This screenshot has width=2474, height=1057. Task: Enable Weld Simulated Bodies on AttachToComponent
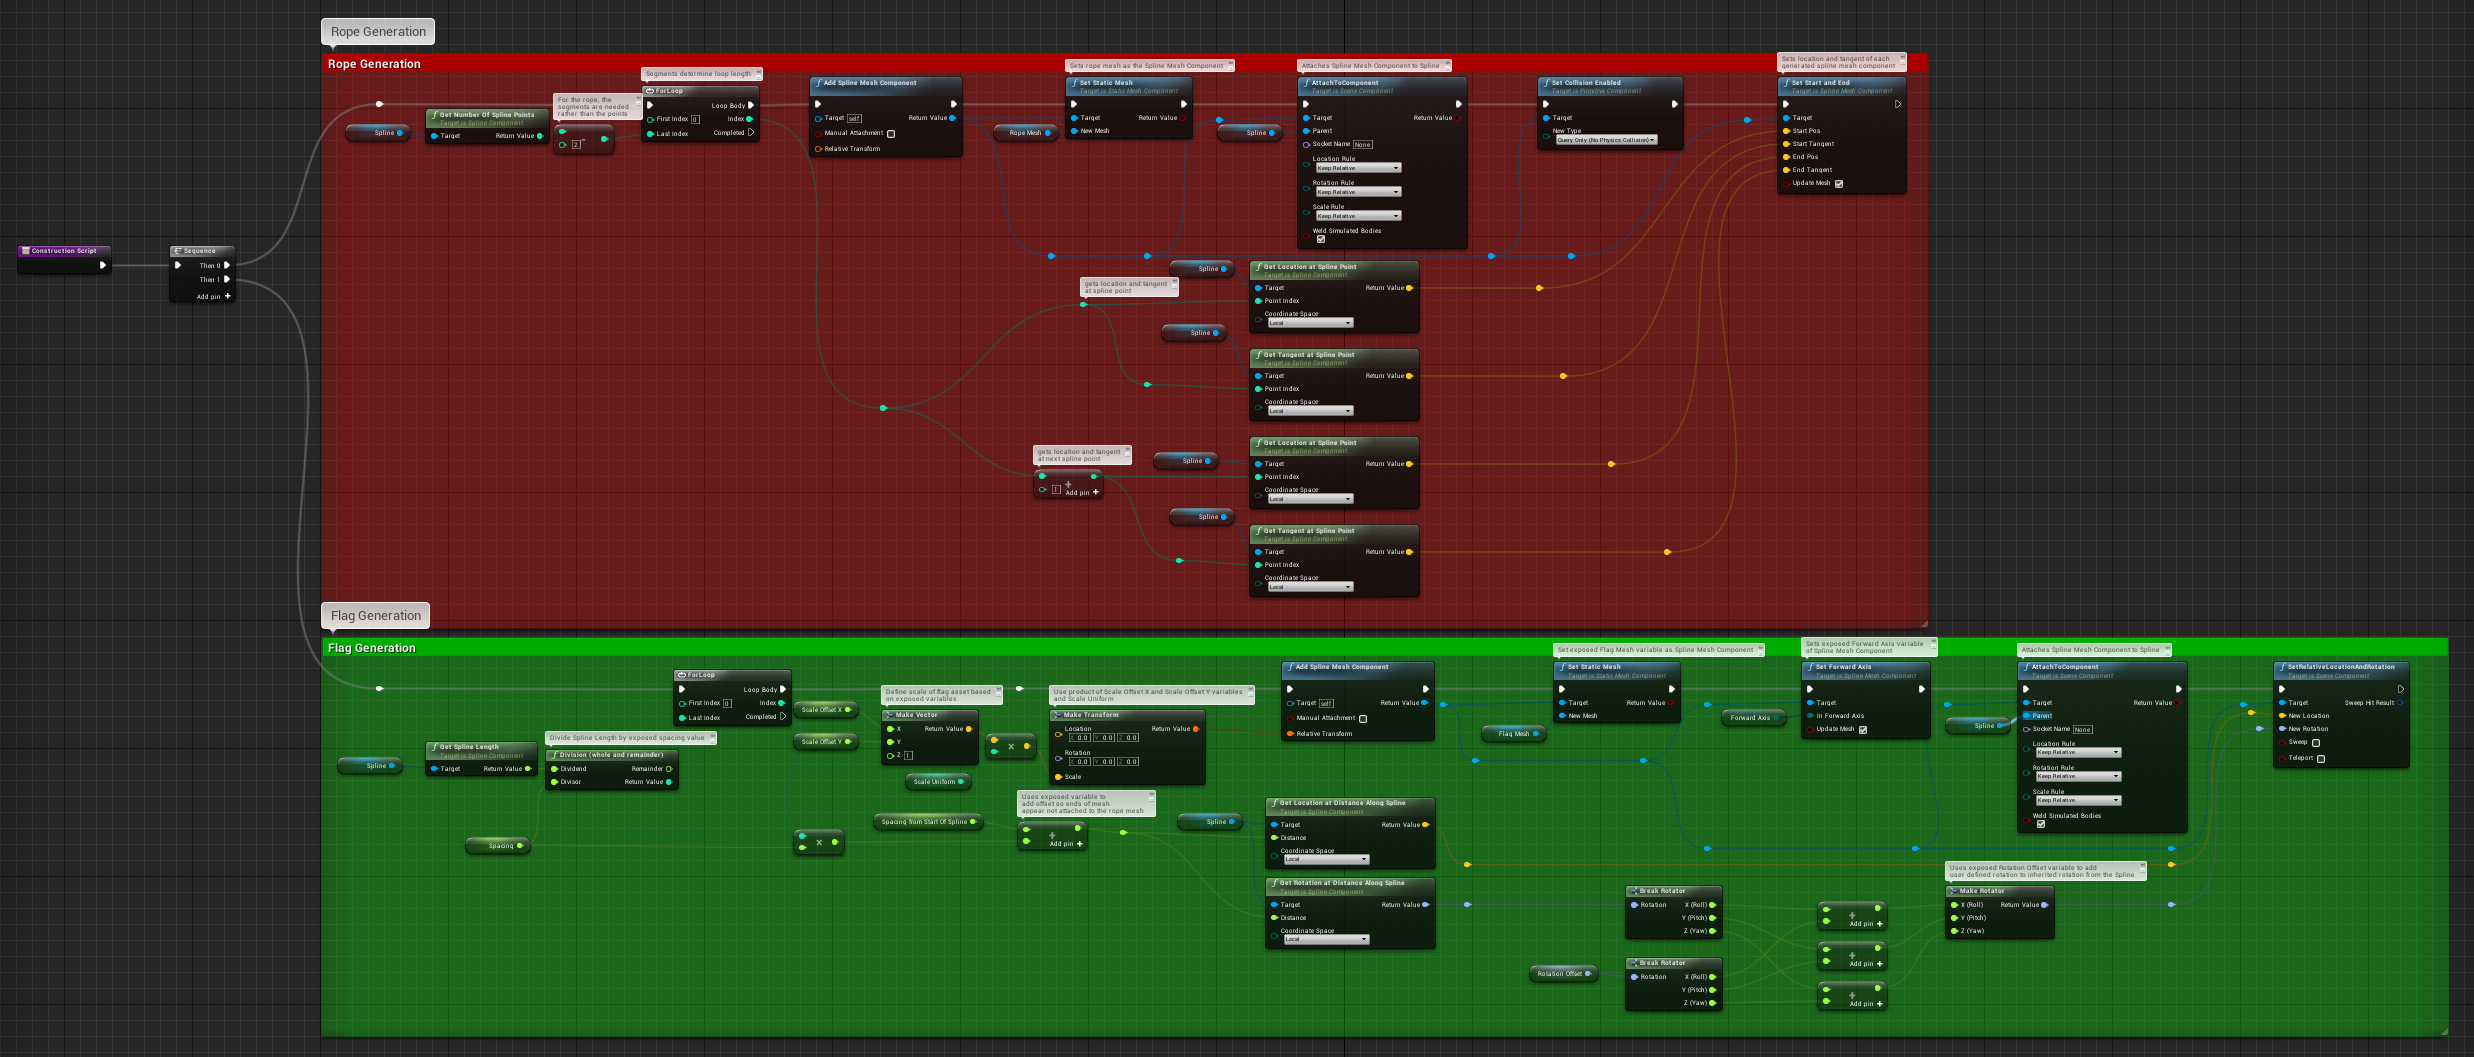tap(1321, 239)
